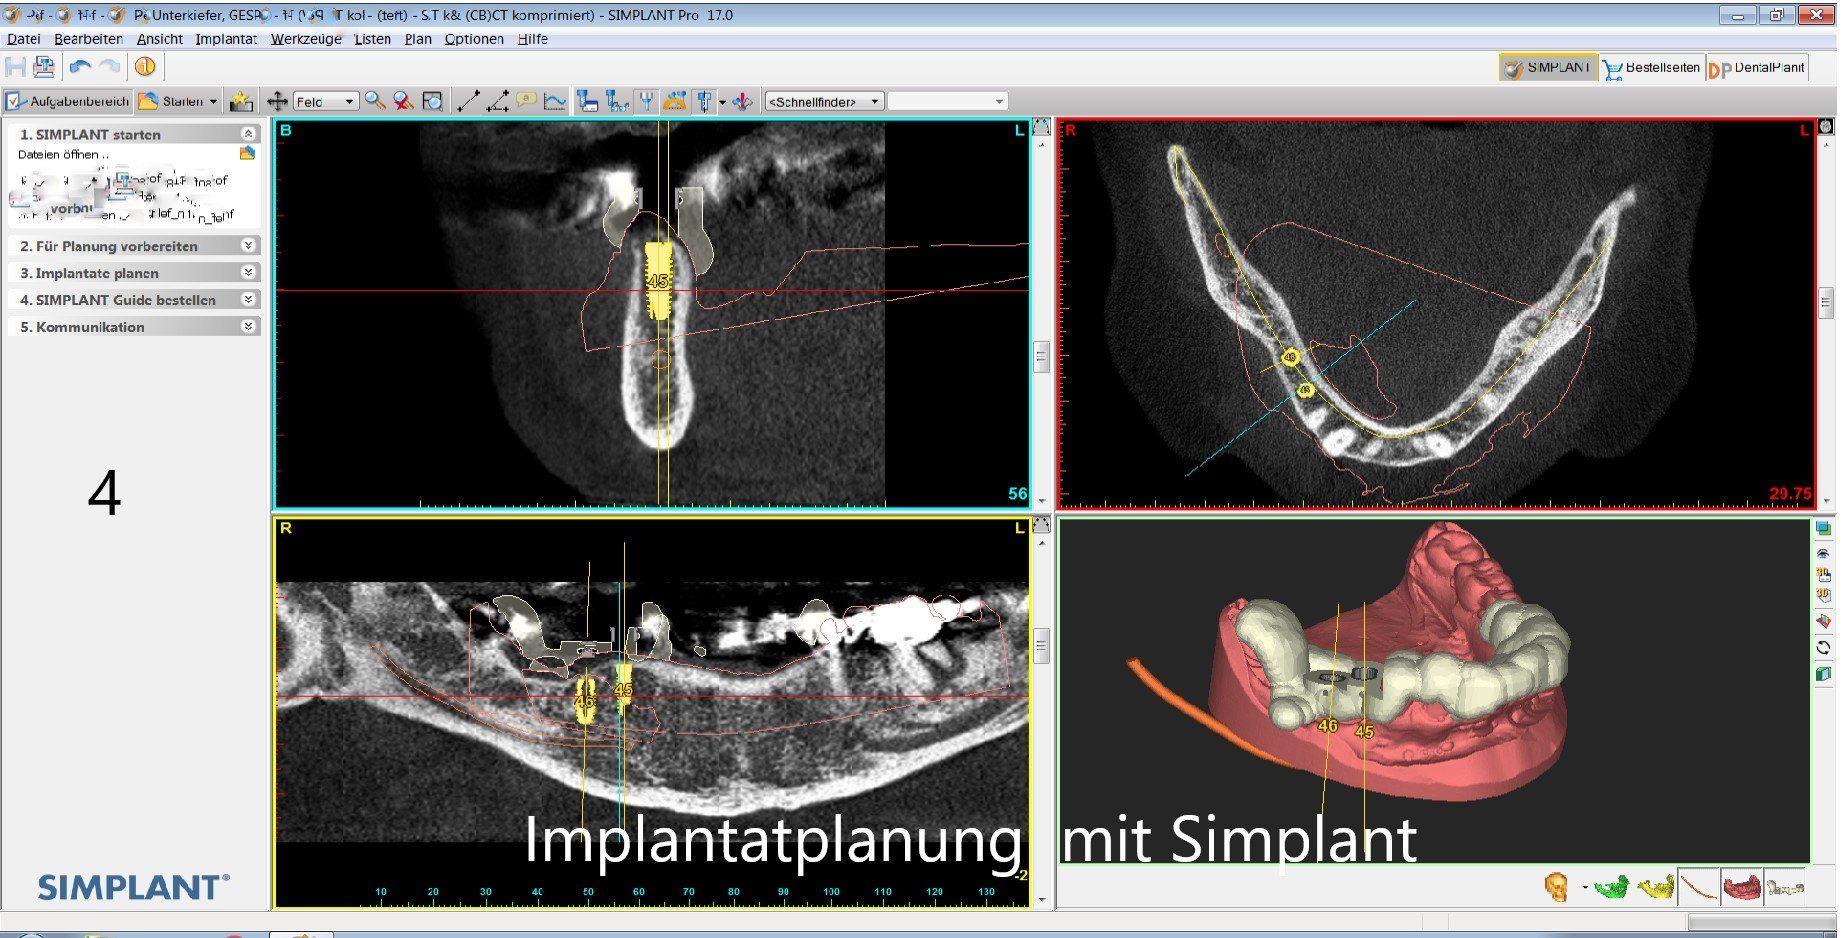Open DentalPlanit

click(x=1757, y=68)
